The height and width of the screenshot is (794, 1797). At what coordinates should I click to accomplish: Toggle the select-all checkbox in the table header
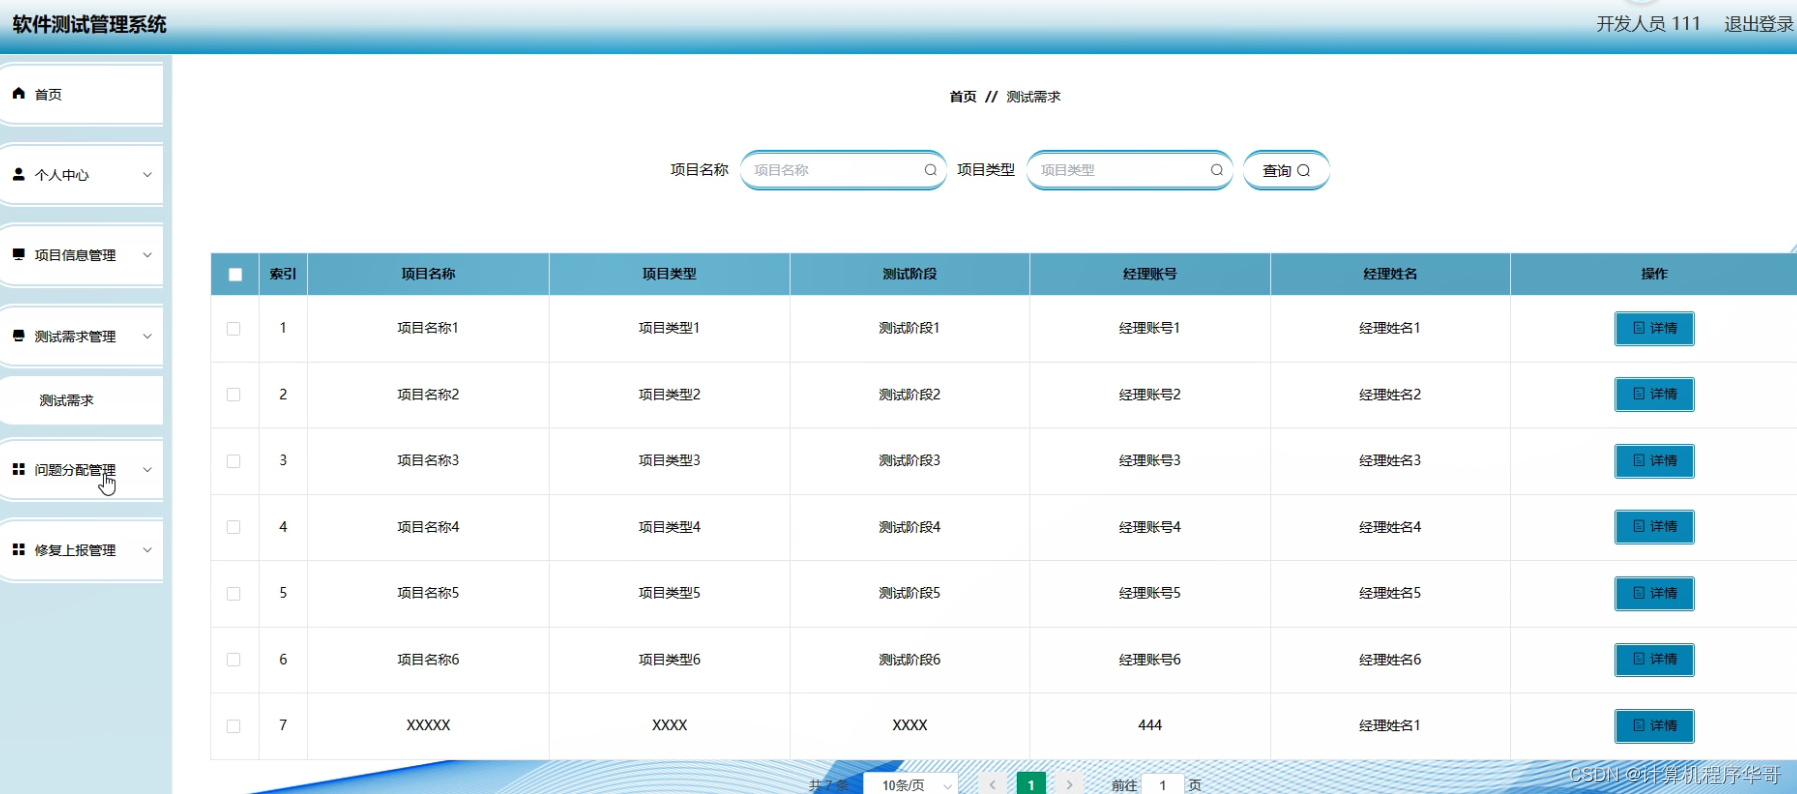tap(235, 274)
